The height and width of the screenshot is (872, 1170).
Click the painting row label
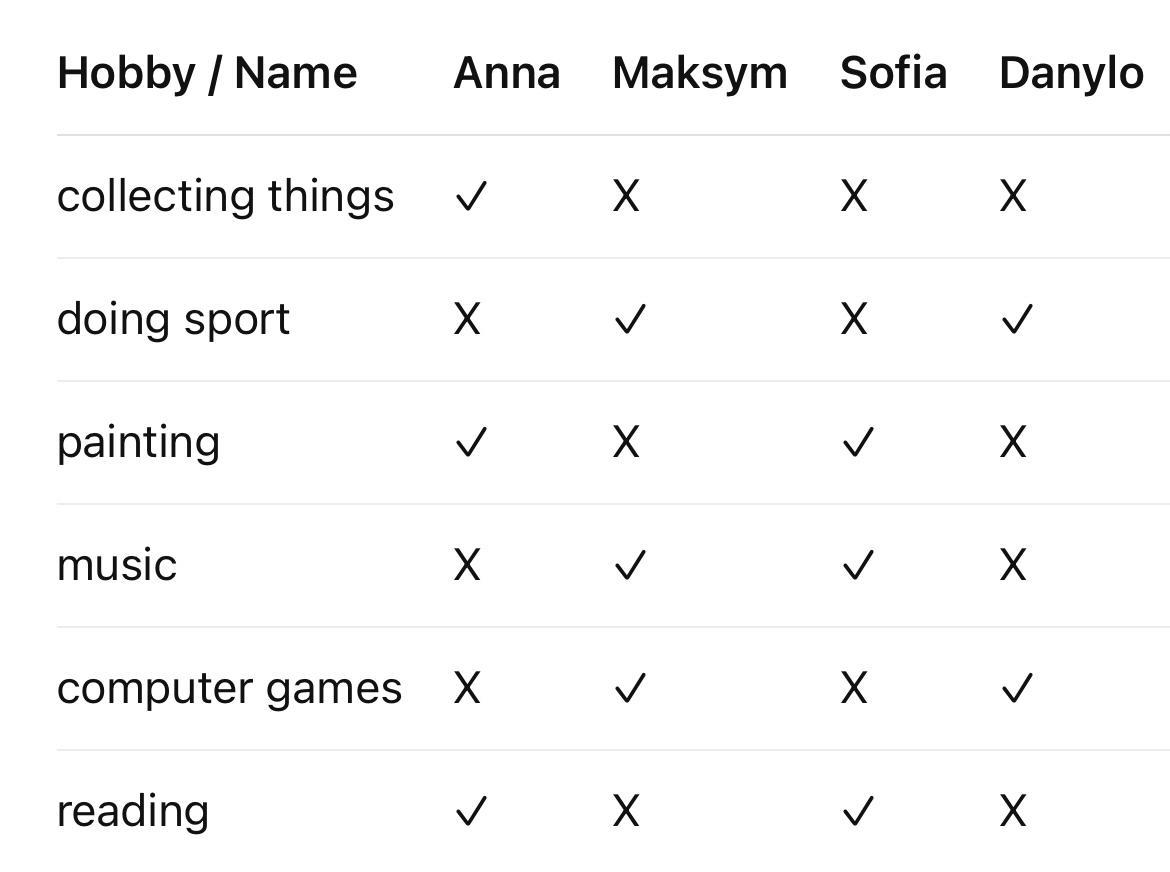tap(138, 443)
